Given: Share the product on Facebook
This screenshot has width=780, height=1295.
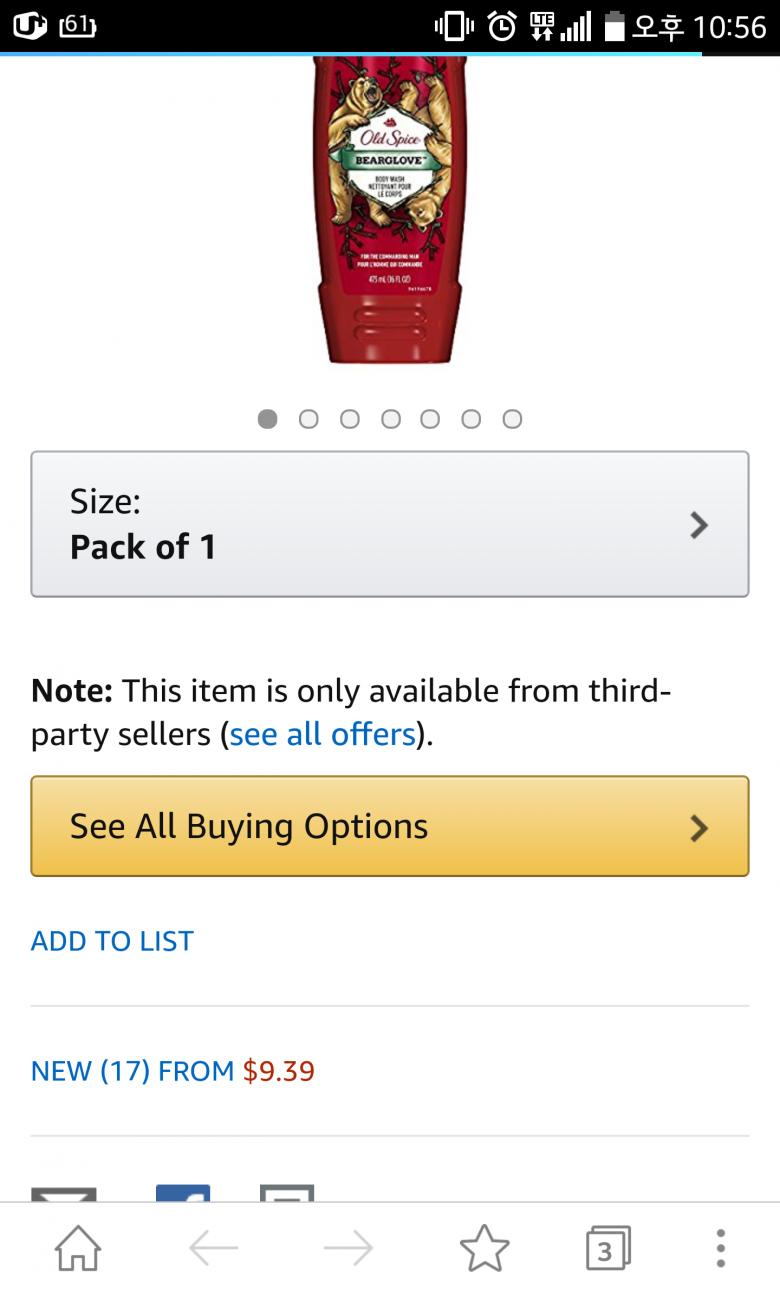Looking at the screenshot, I should pos(183,1193).
